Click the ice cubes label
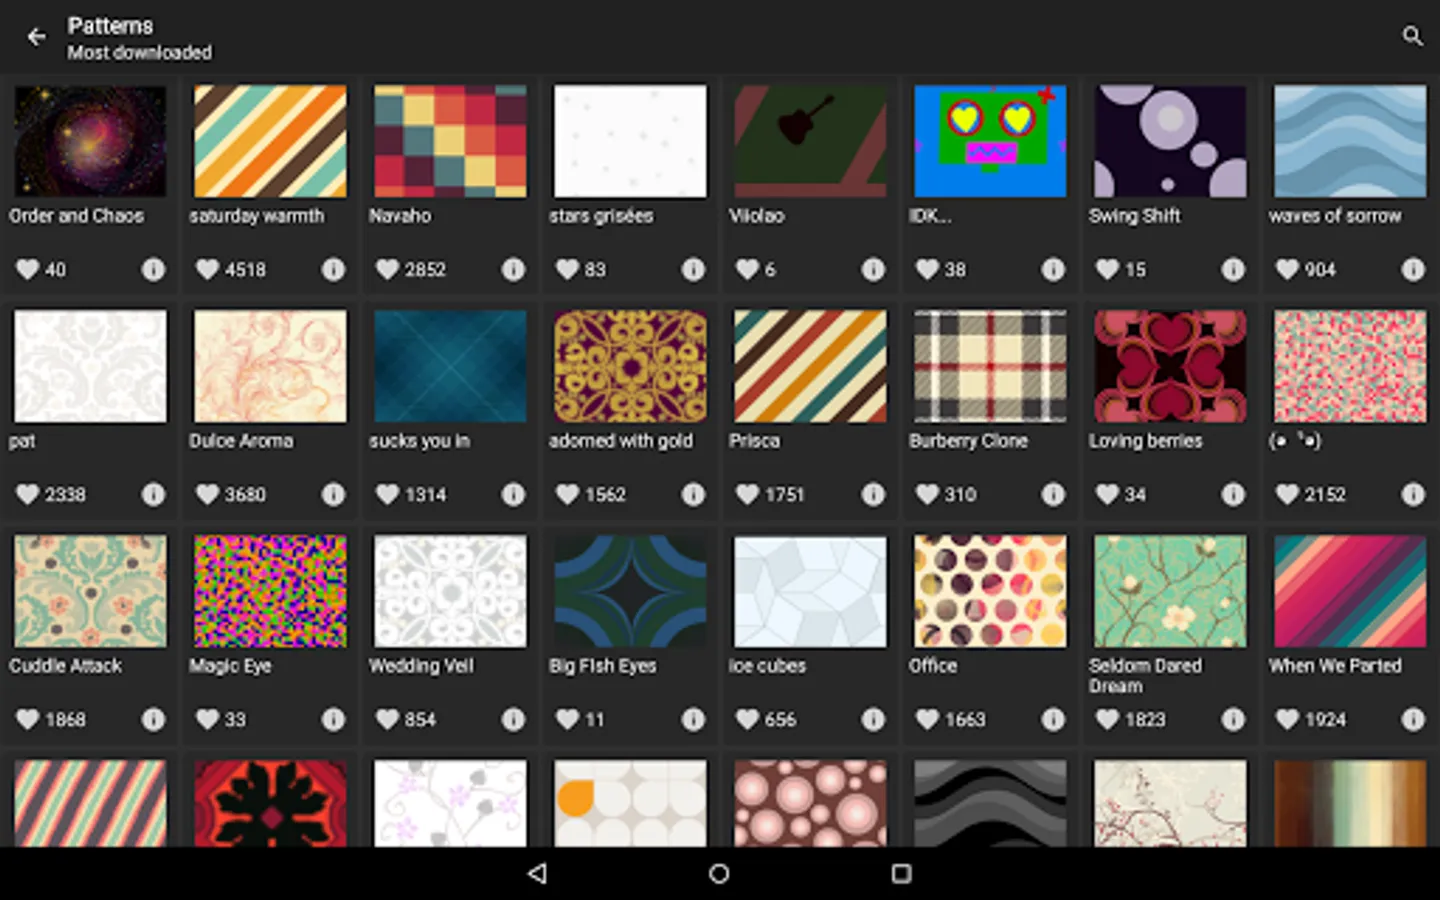This screenshot has width=1440, height=900. (767, 666)
